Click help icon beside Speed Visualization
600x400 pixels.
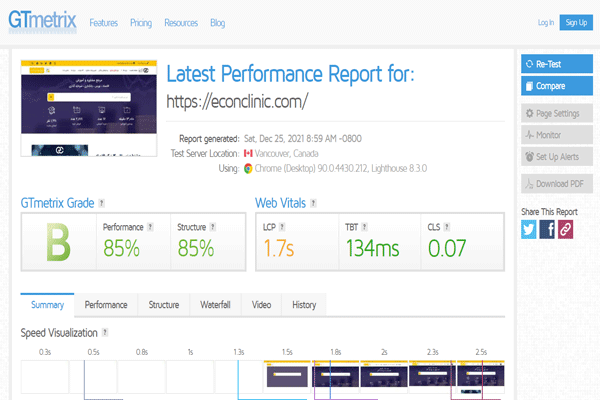[104, 333]
